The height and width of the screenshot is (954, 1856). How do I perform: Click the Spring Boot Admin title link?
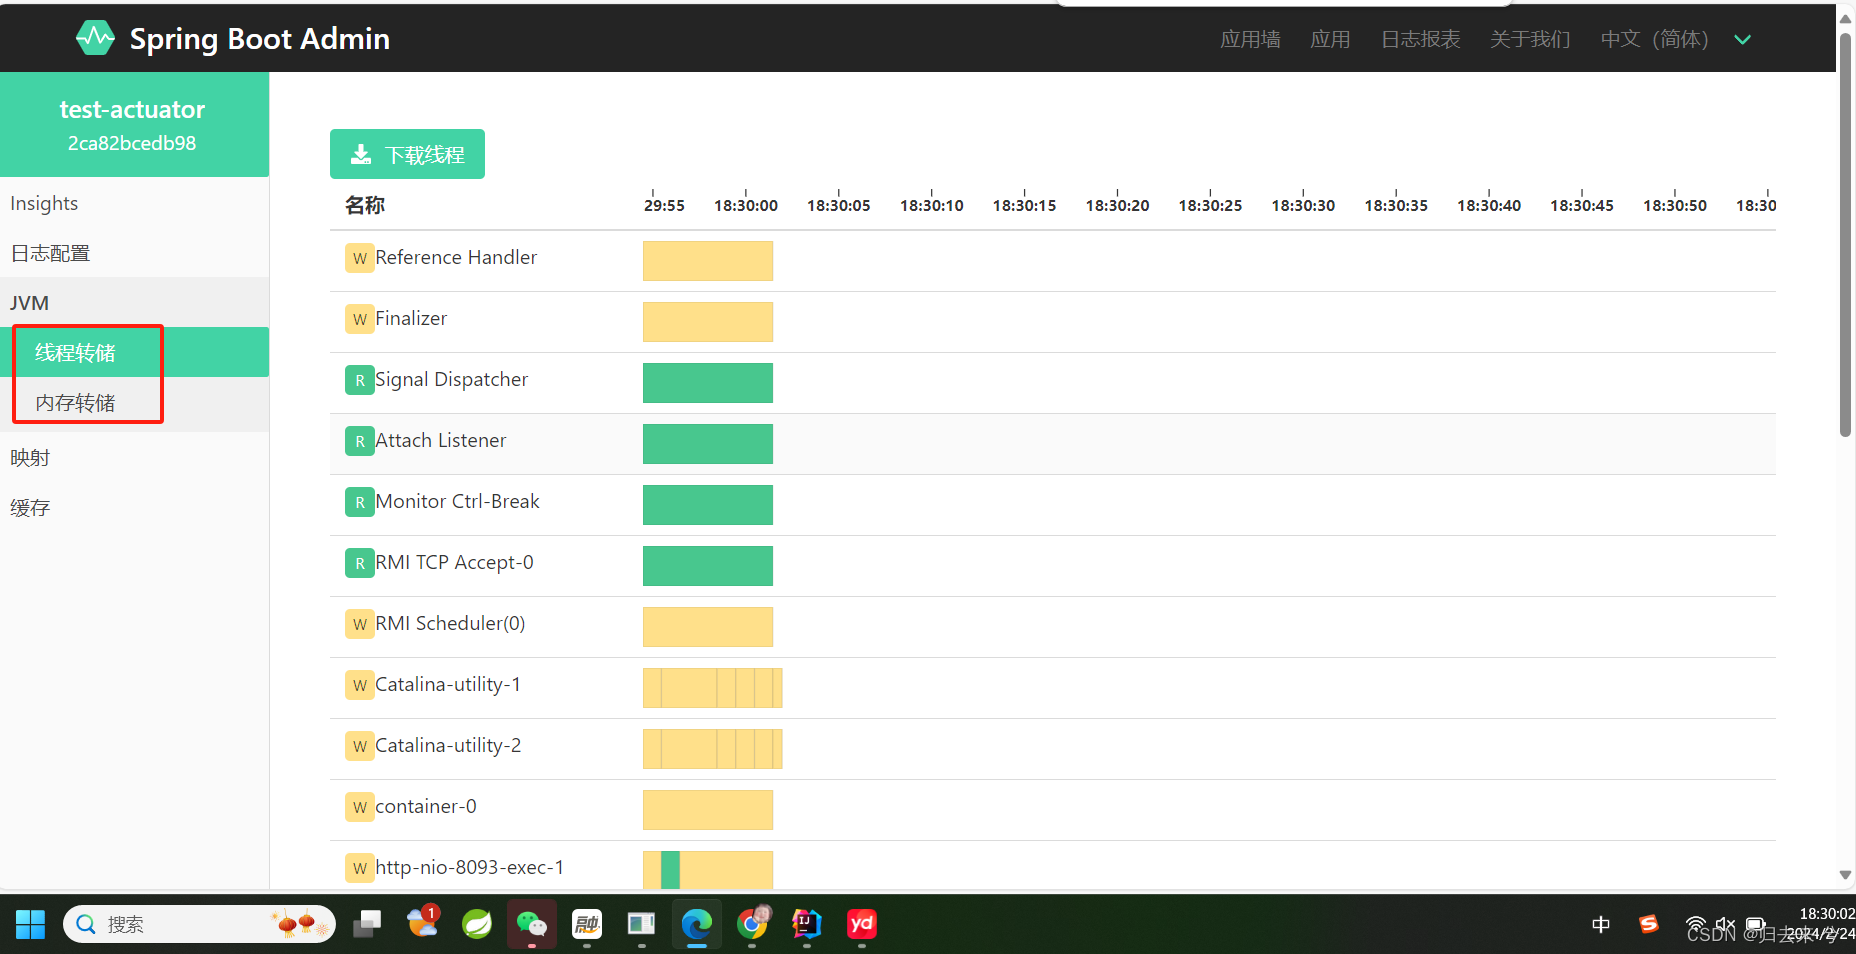[x=260, y=38]
